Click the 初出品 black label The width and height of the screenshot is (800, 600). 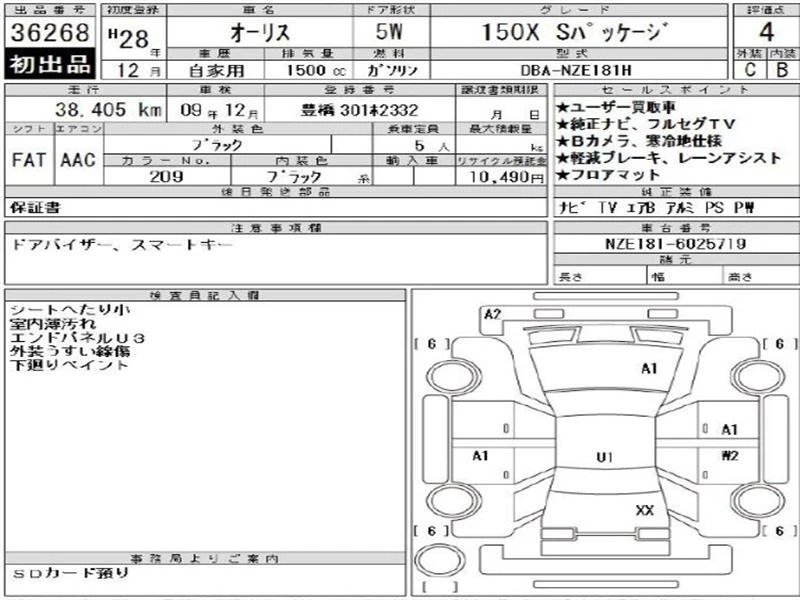50,64
